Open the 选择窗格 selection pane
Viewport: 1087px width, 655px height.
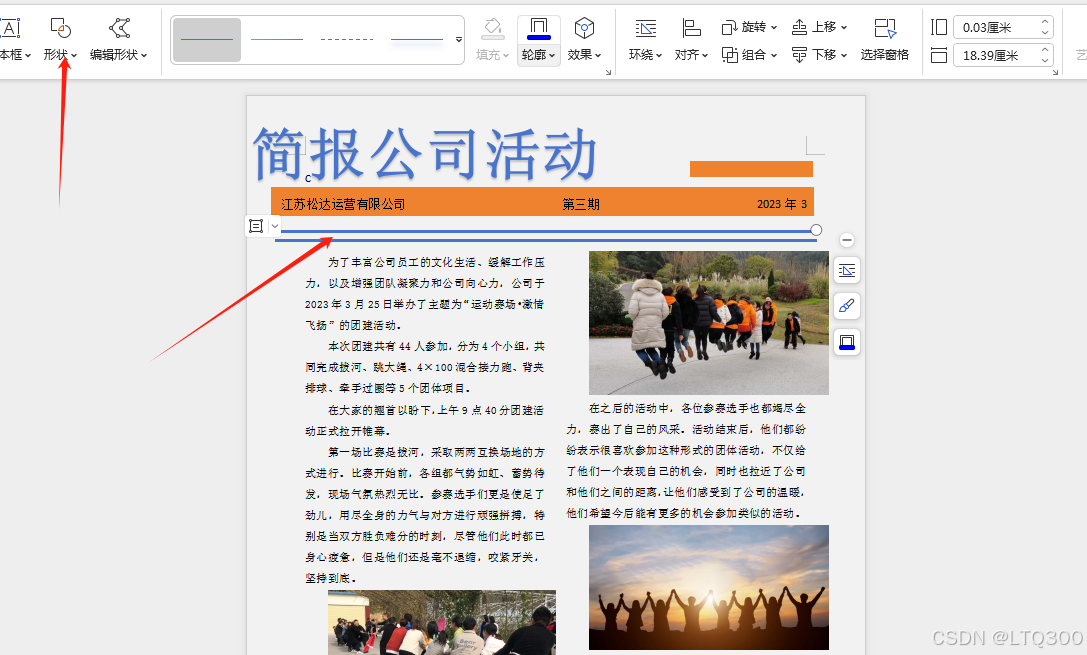coord(885,40)
